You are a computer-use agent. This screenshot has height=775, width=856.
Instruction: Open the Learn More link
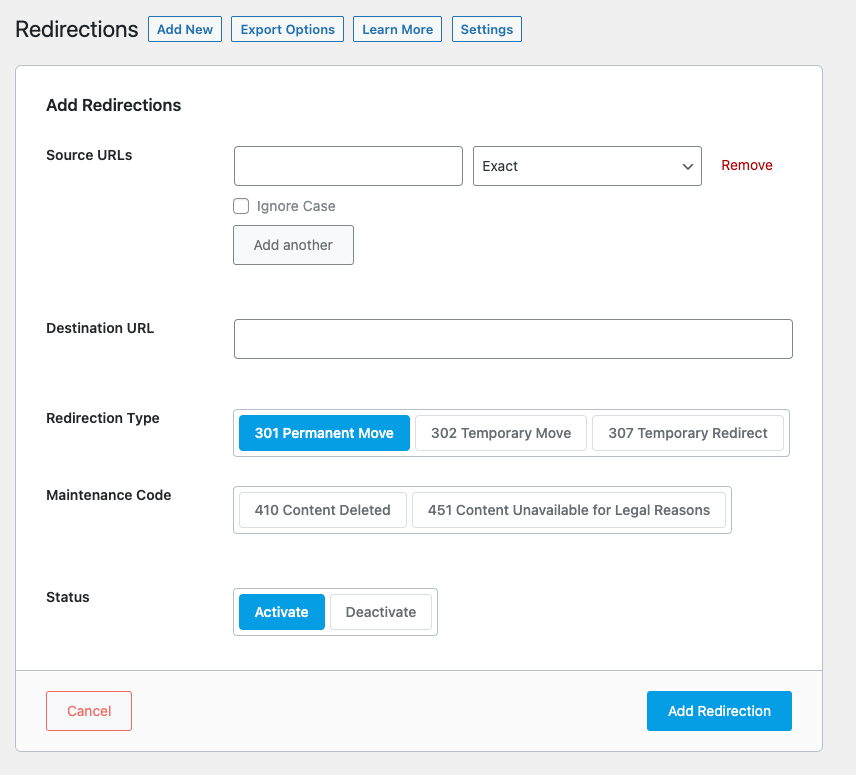(x=397, y=29)
